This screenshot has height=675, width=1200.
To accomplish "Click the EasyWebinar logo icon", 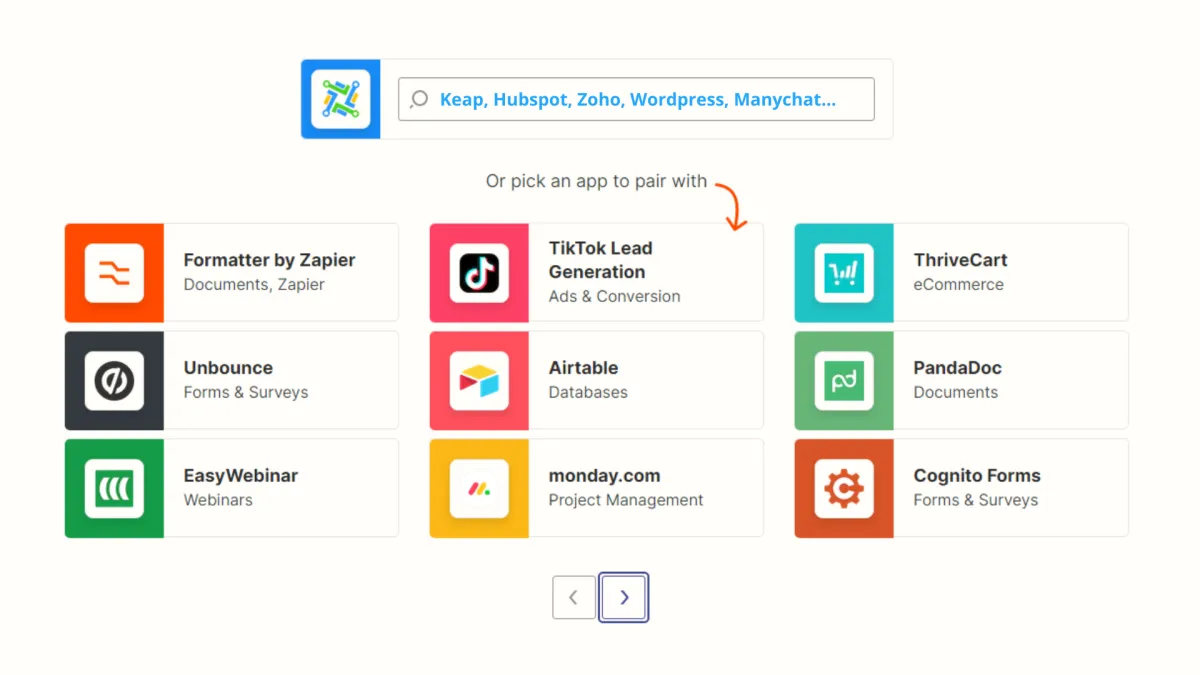I will click(x=114, y=489).
